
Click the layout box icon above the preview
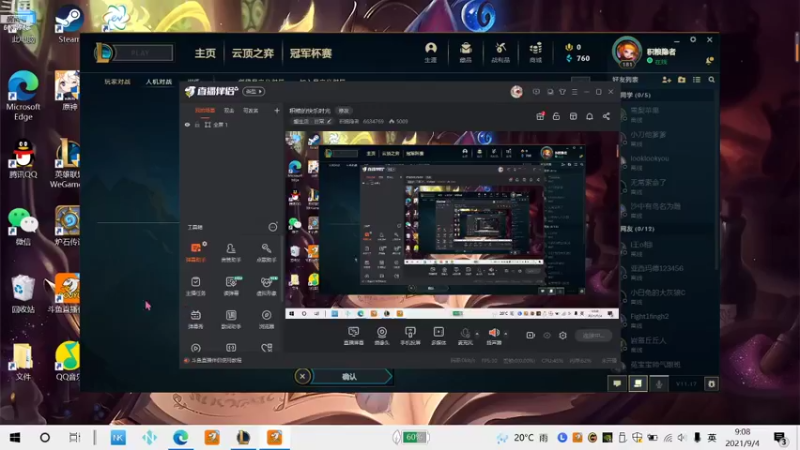click(573, 116)
